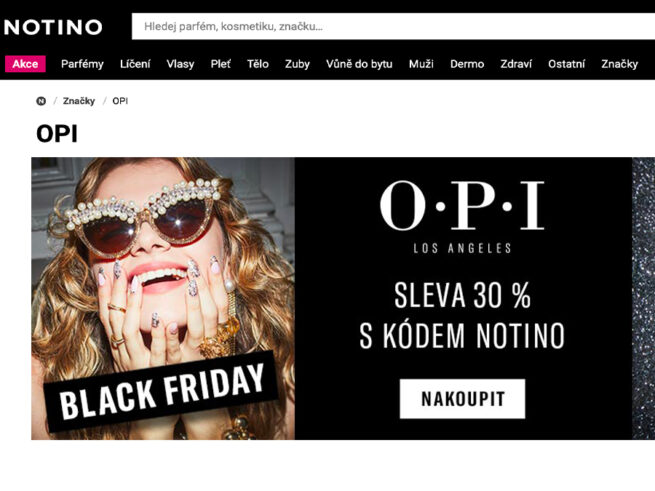Image resolution: width=655 pixels, height=491 pixels.
Task: Open the Parfémy menu
Action: (x=82, y=64)
